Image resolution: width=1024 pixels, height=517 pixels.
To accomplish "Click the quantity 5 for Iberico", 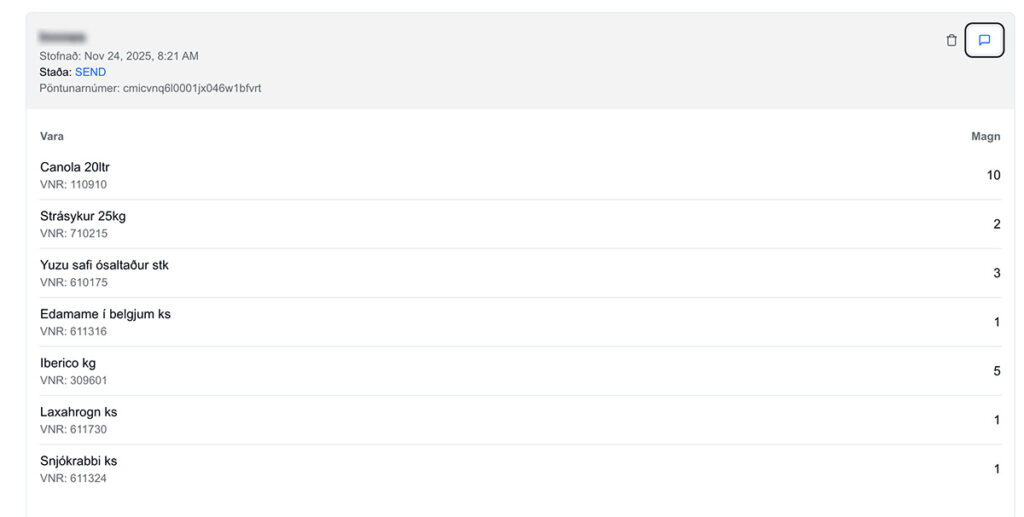I will (996, 371).
